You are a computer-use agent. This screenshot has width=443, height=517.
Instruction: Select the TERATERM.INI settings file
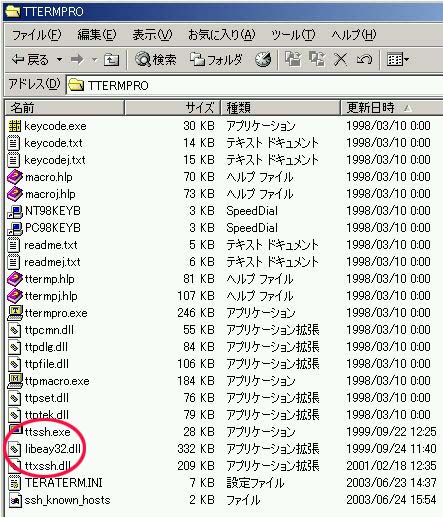[55, 483]
